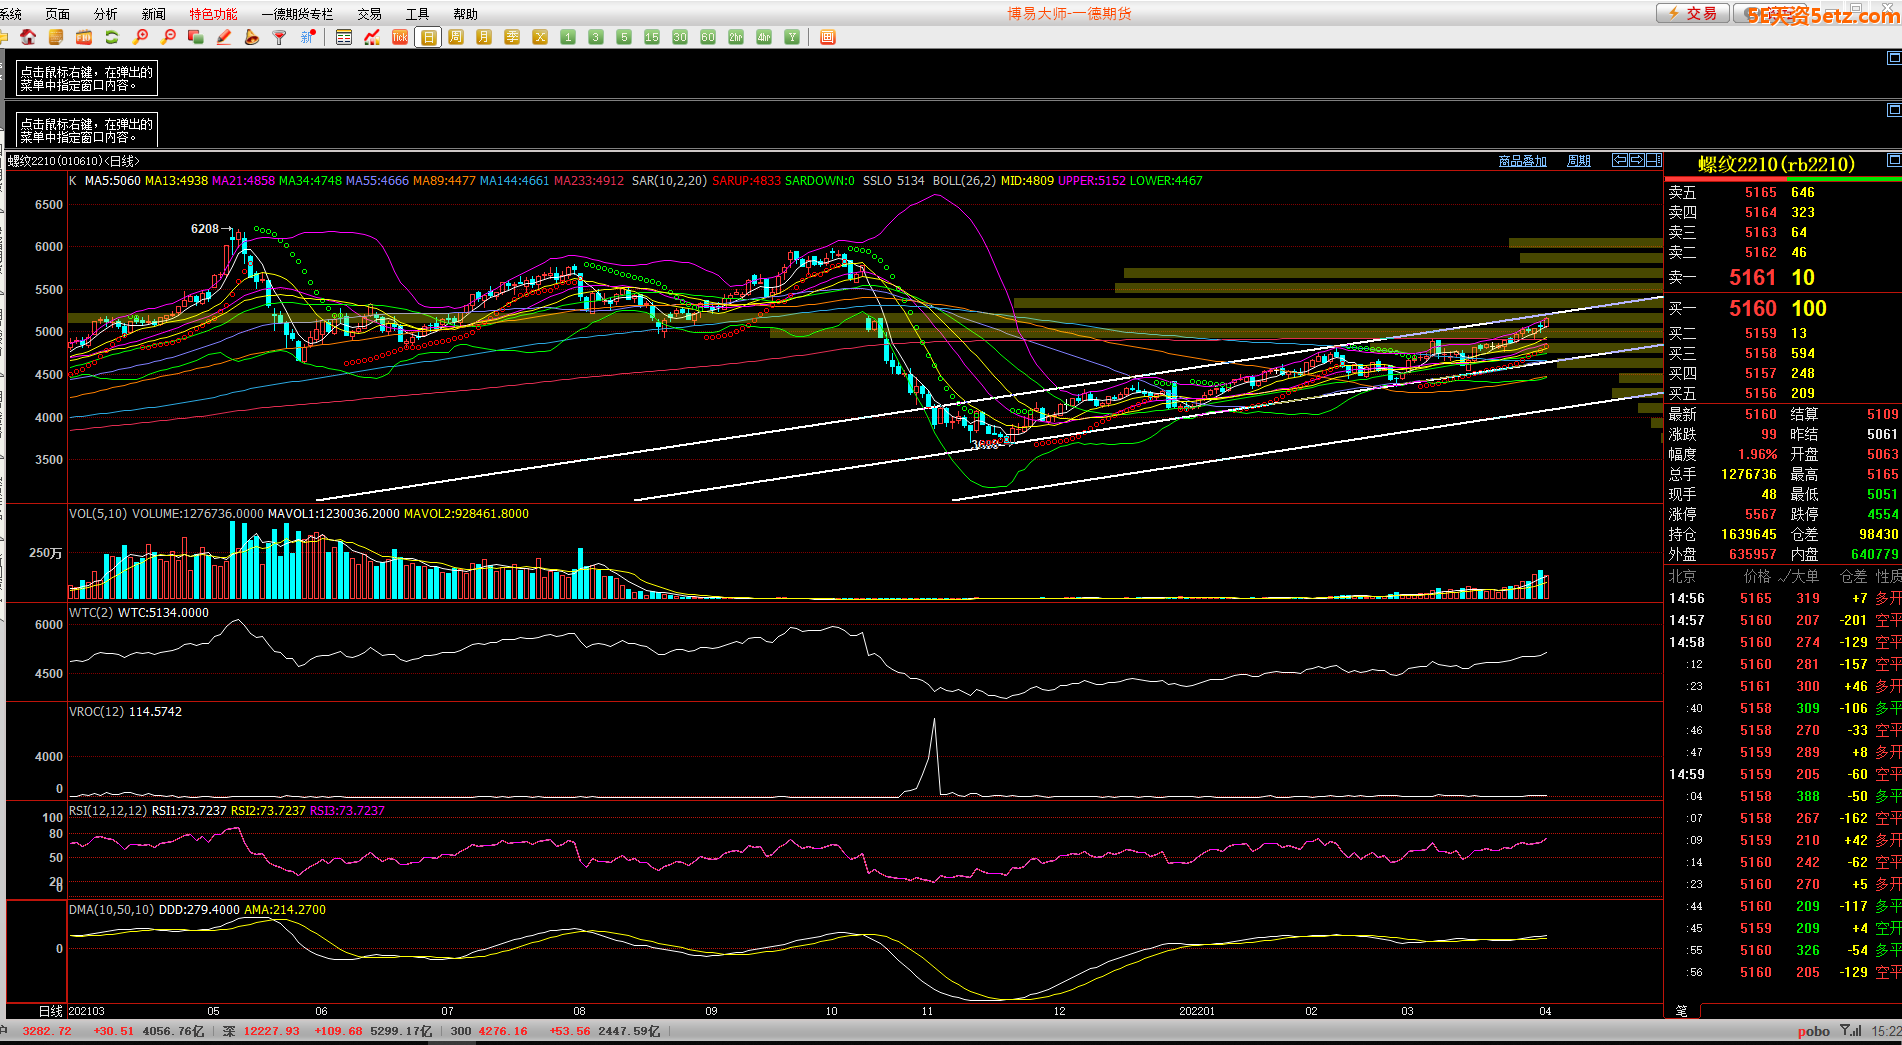Click the chart scroll left arrow icon
The height and width of the screenshot is (1045, 1902).
click(x=1620, y=160)
